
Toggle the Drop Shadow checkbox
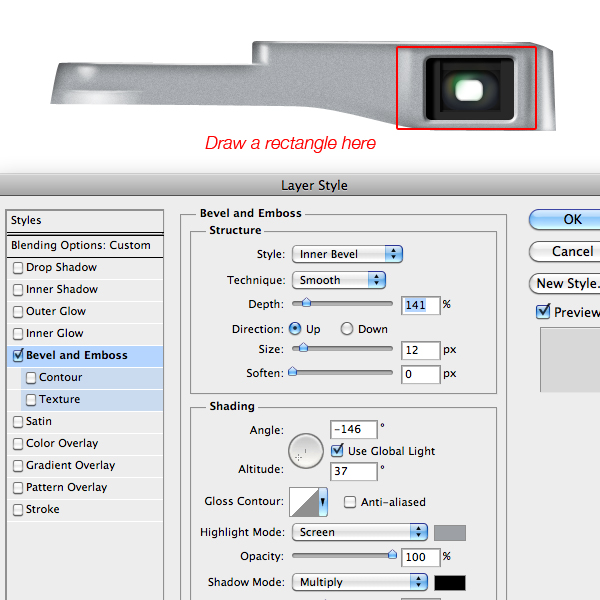[18, 268]
